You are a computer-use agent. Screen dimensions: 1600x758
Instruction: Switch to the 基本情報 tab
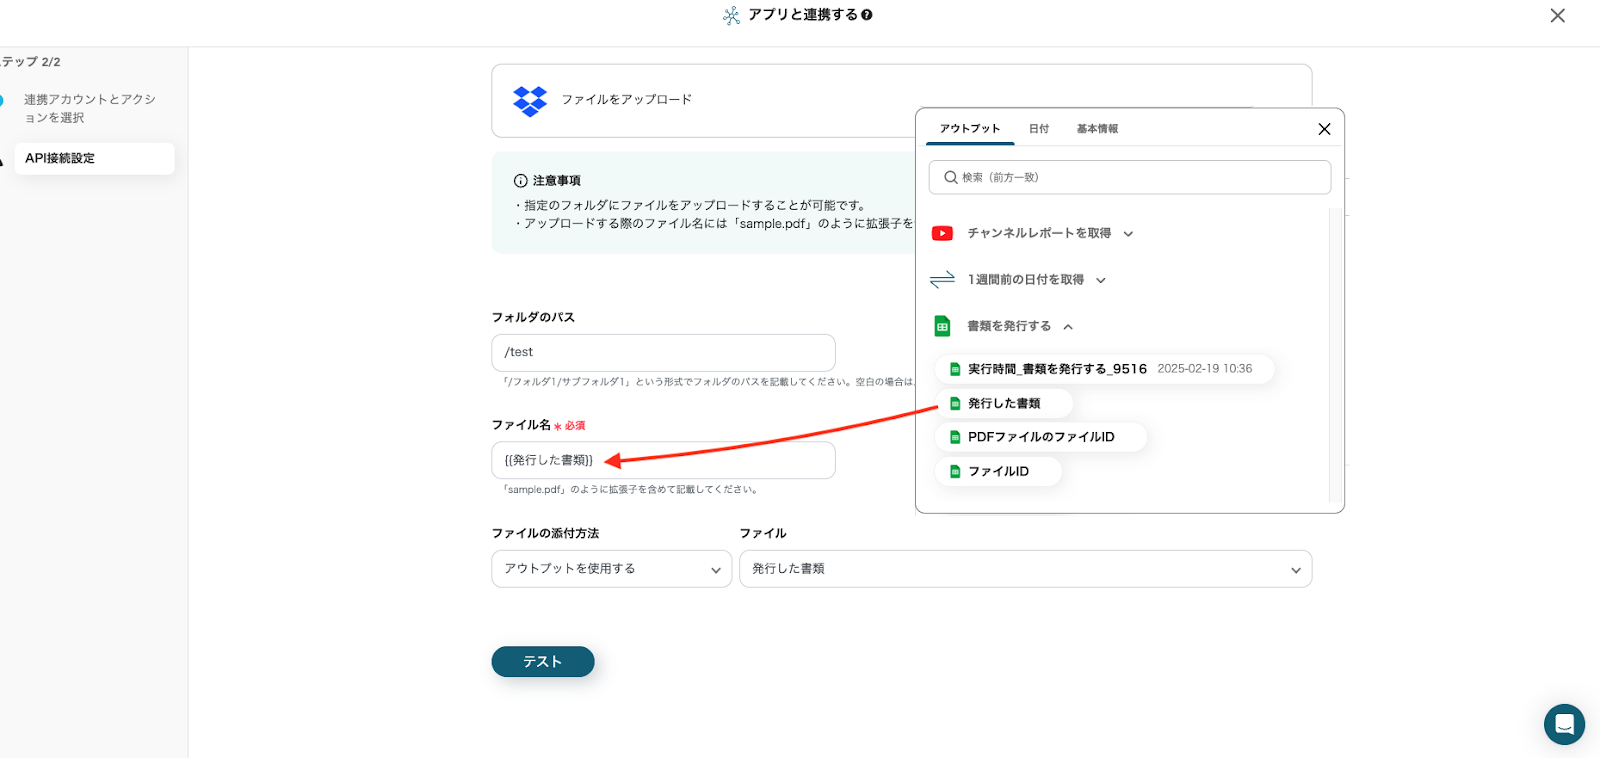pyautogui.click(x=1097, y=129)
